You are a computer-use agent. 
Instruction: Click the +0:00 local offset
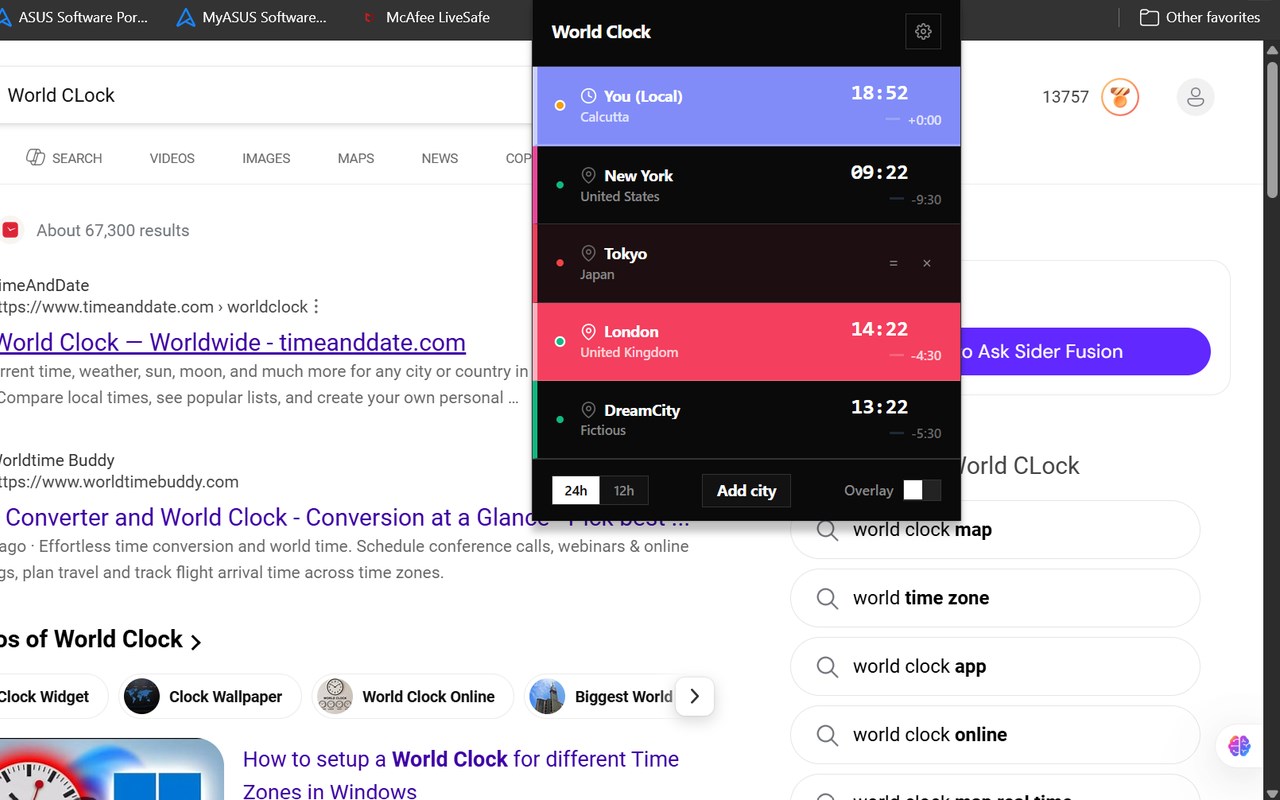[x=925, y=120]
